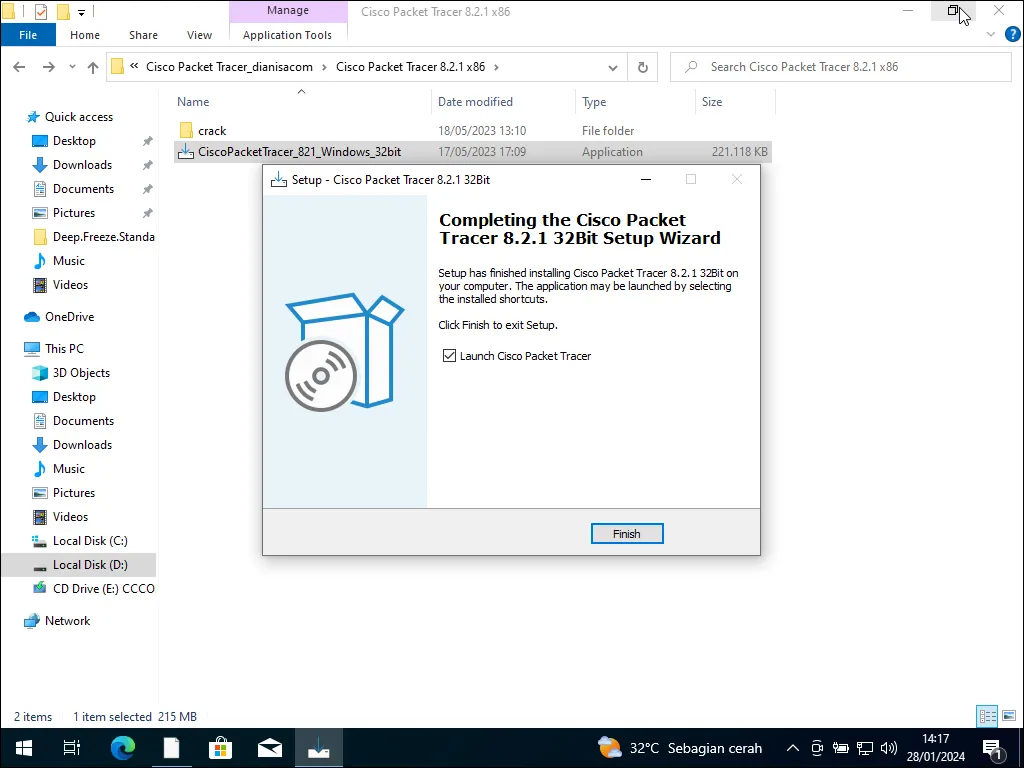Open the View ribbon tab
Image resolution: width=1024 pixels, height=768 pixels.
199,35
